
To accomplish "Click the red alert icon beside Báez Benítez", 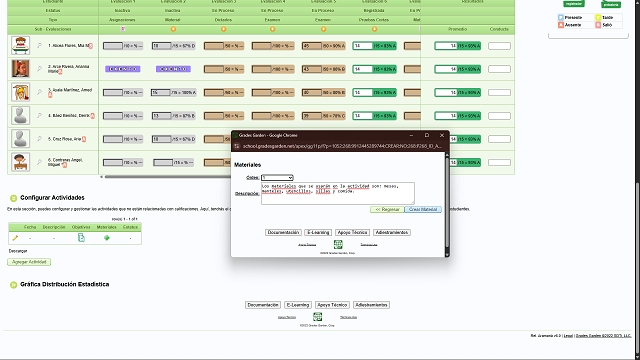I will (x=93, y=116).
